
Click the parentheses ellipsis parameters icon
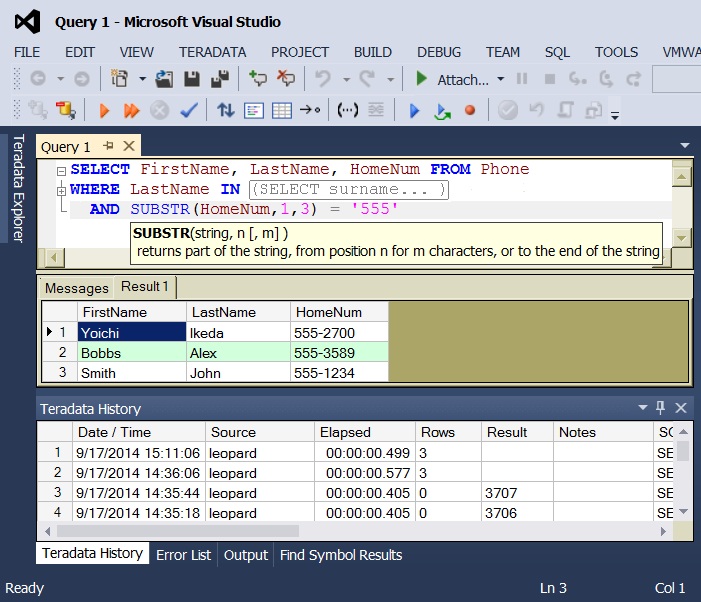(x=347, y=109)
